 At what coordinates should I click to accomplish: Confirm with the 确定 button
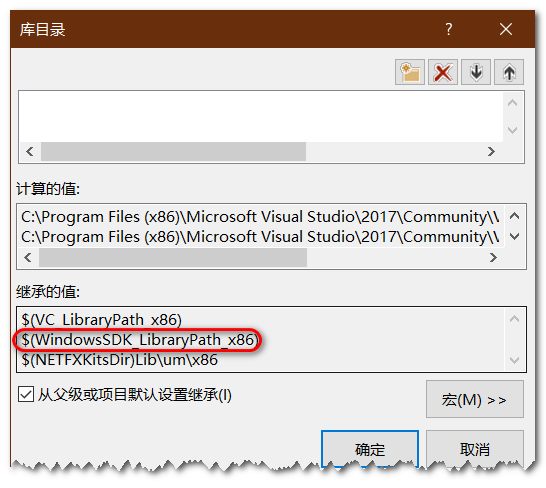(x=370, y=449)
